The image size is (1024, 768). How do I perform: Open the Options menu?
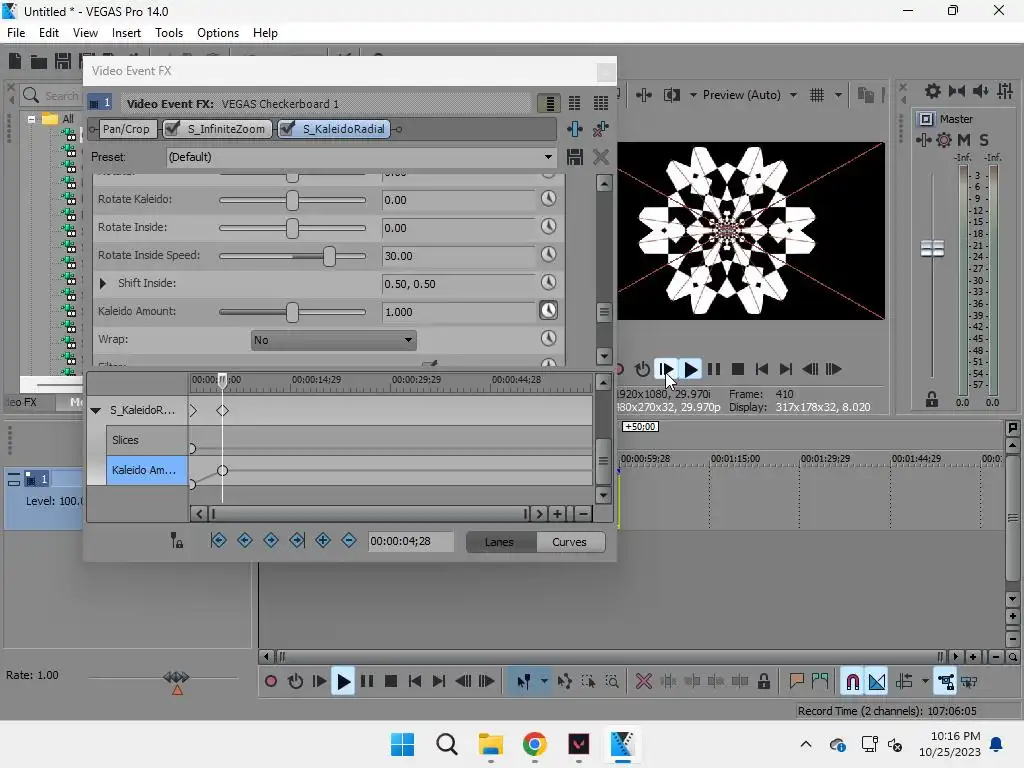point(217,33)
